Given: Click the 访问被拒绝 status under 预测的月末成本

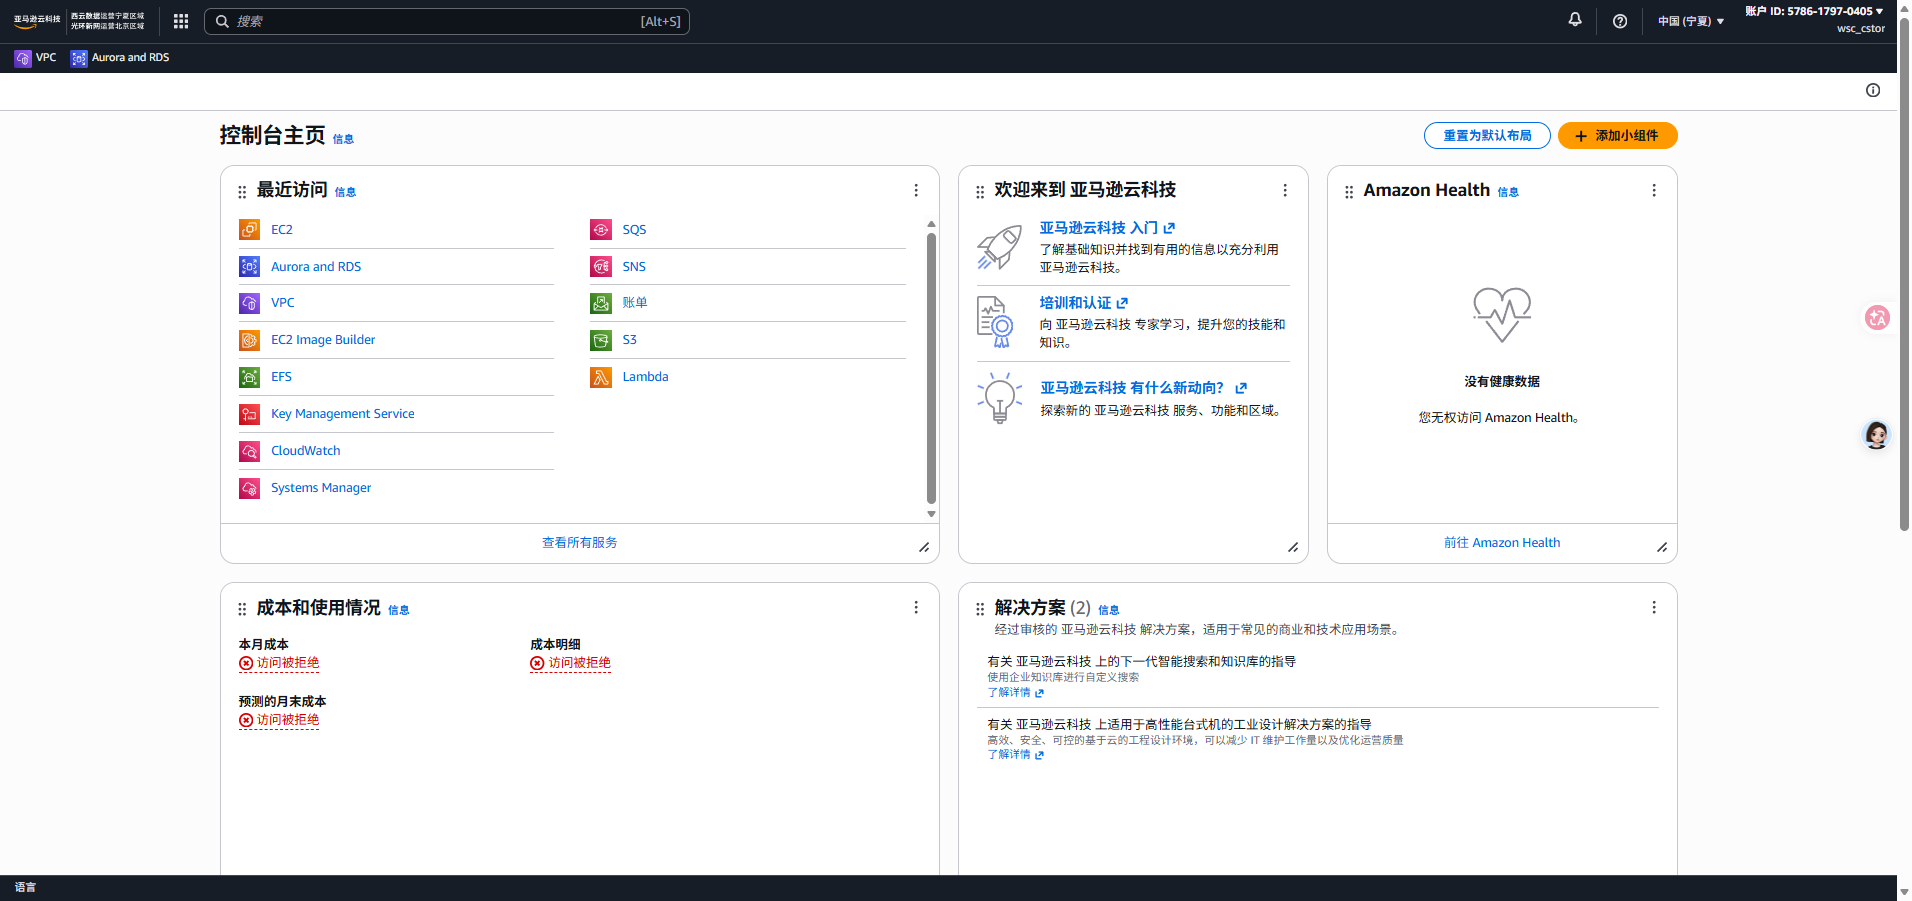Looking at the screenshot, I should click(279, 720).
